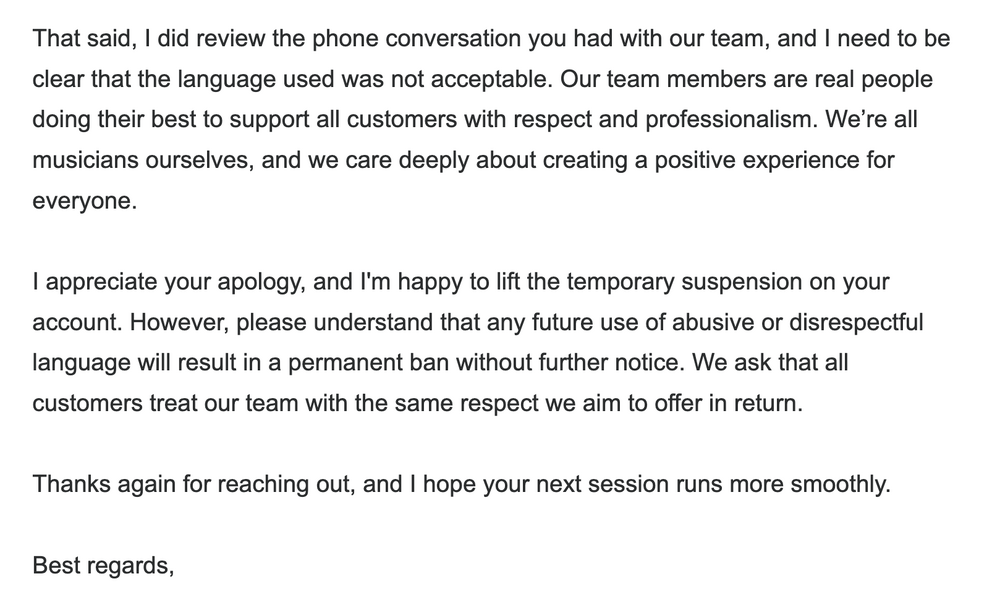Click the word "smoothly."
Viewport: 1000px width, 600px height.
click(841, 485)
